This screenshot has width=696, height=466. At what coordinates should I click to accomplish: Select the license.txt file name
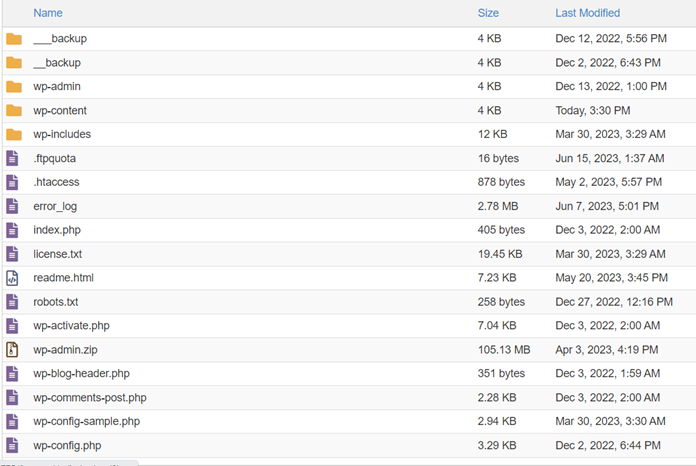coord(58,254)
